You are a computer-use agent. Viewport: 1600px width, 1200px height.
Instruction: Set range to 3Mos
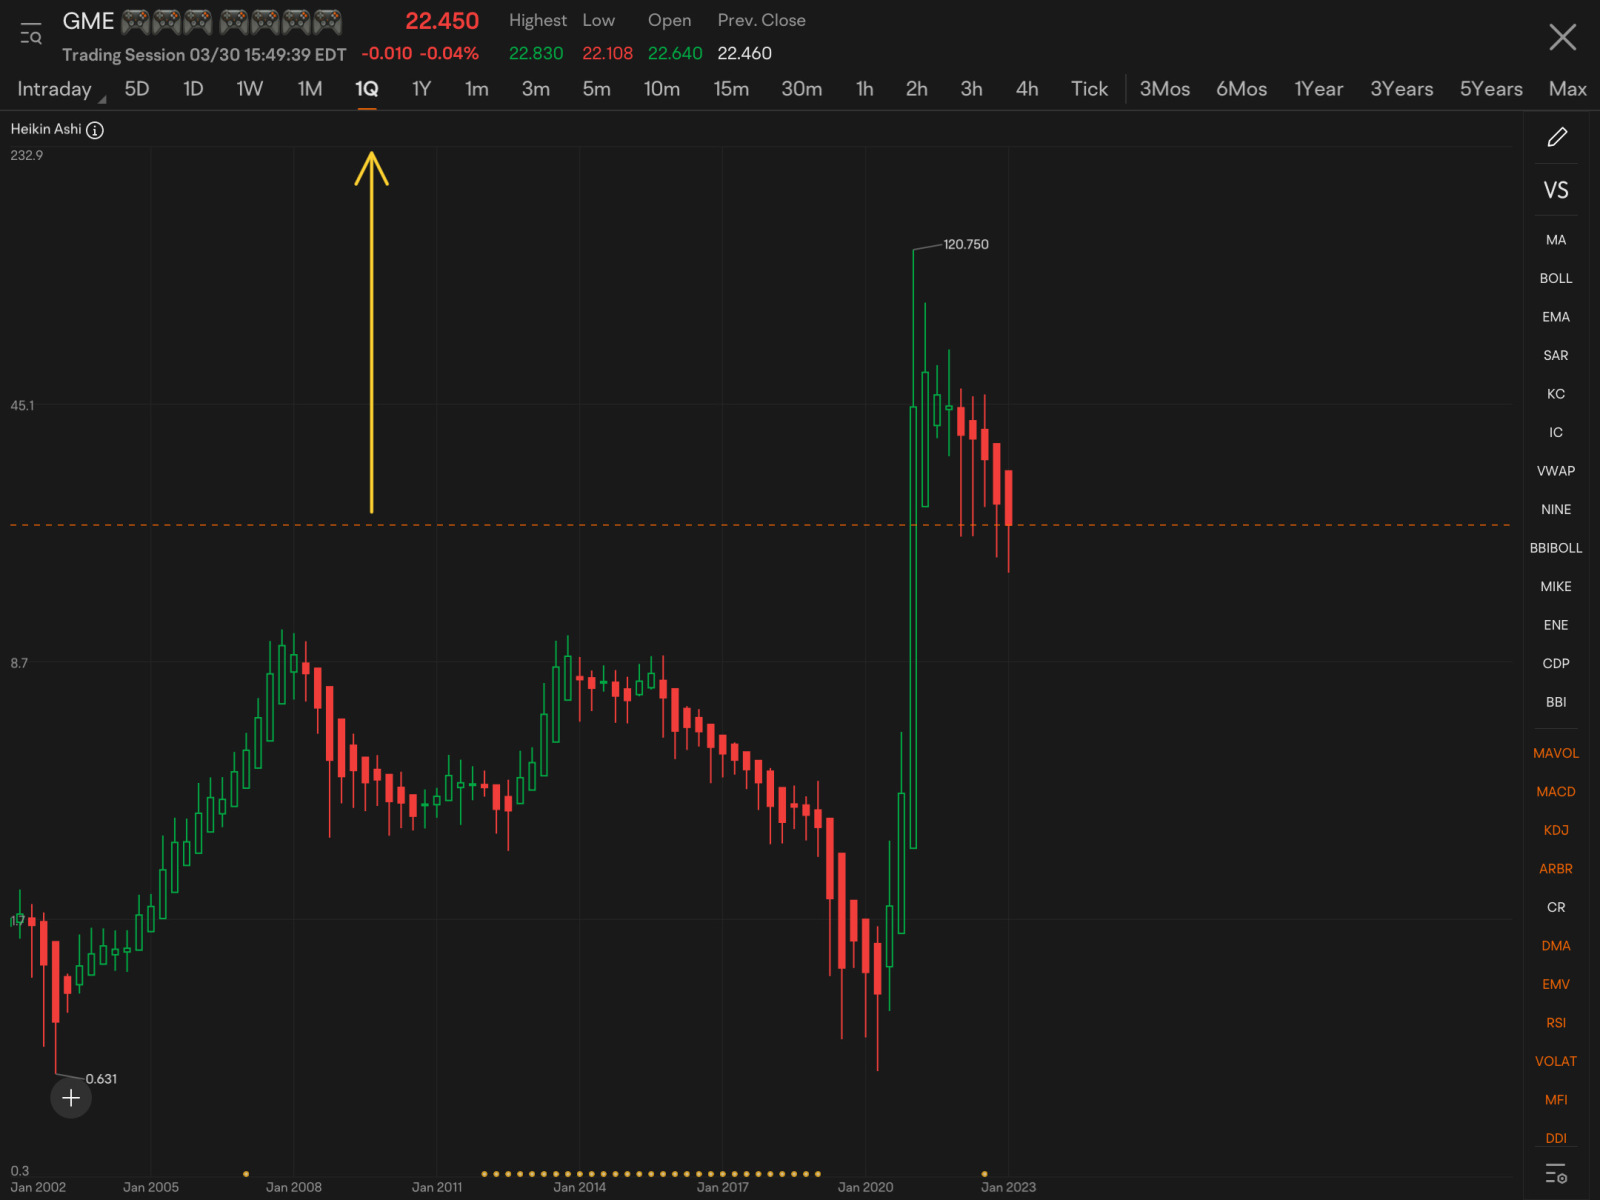[x=1165, y=89]
